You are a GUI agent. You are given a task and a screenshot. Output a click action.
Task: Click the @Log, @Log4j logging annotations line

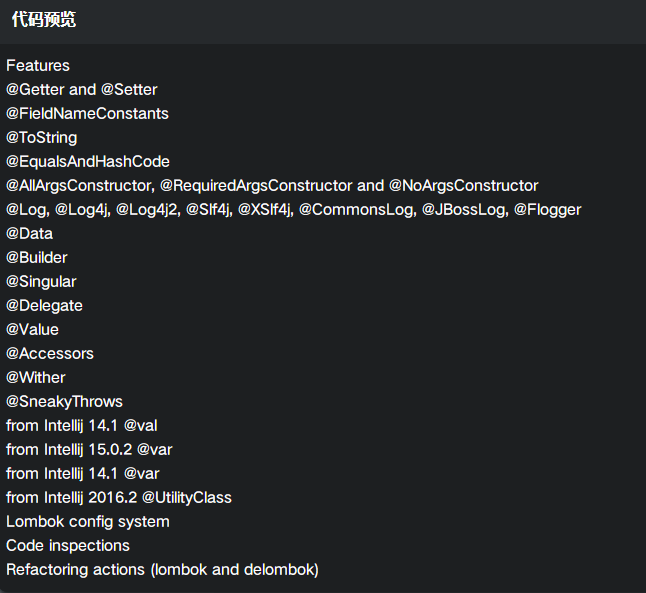click(293, 210)
